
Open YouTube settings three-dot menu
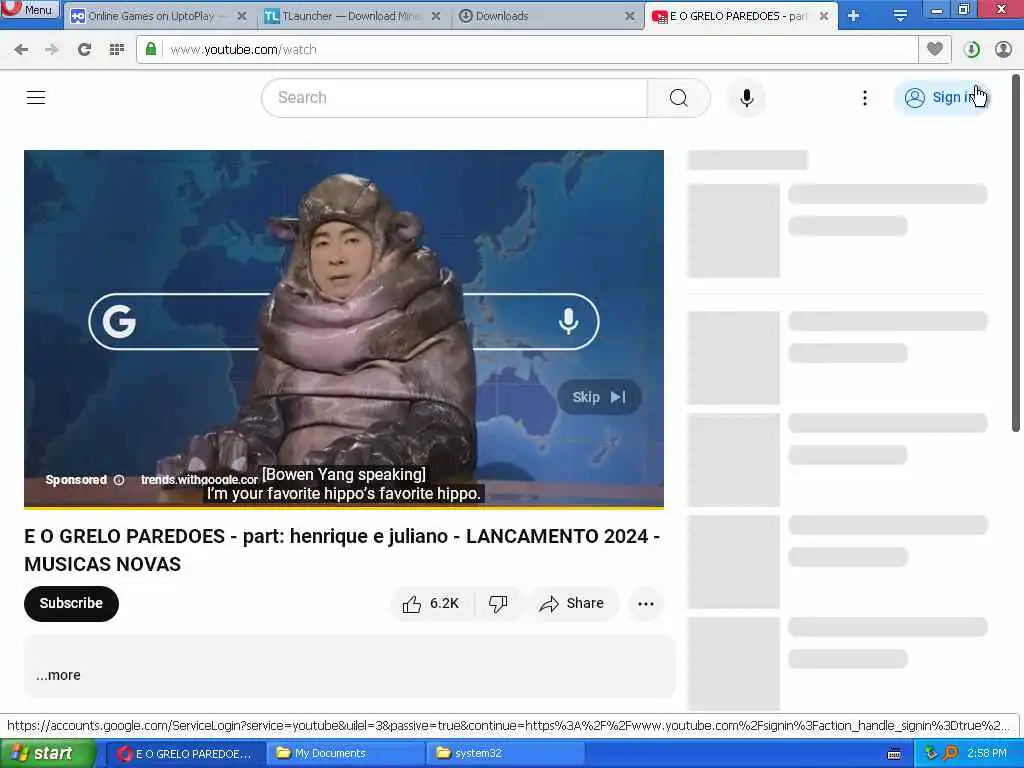865,98
